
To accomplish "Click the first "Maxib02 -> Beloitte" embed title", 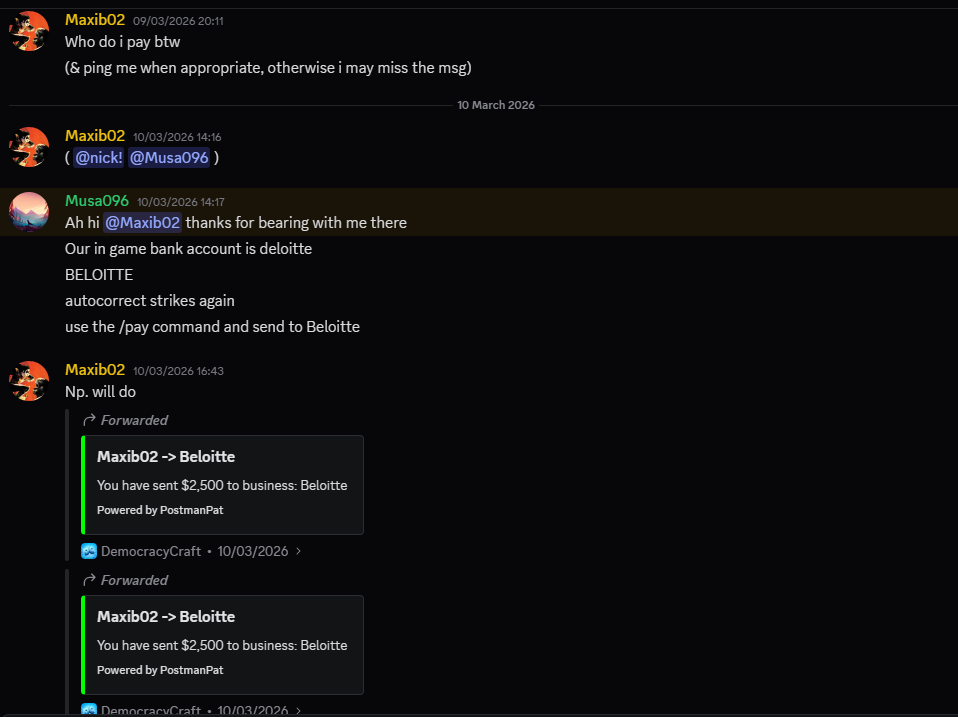I will pyautogui.click(x=166, y=457).
